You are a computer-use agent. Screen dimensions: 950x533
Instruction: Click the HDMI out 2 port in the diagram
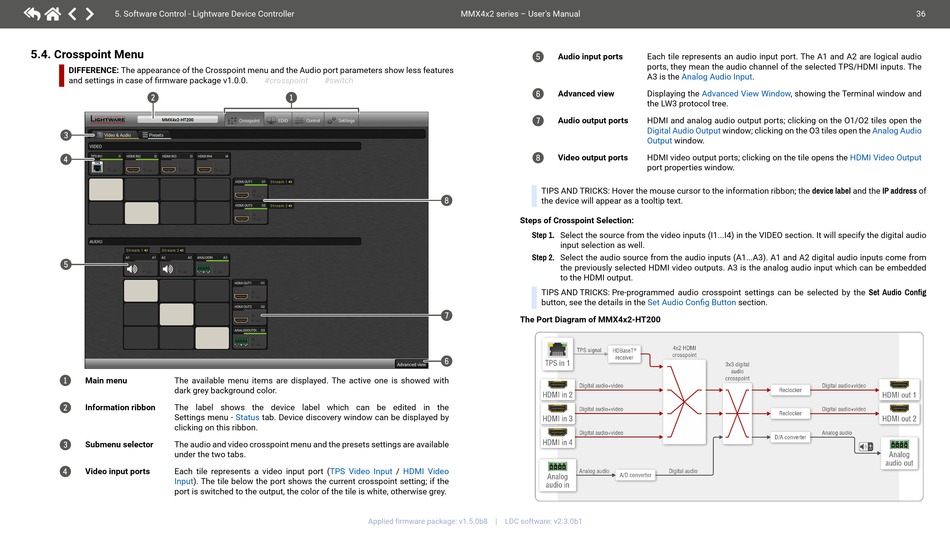click(899, 413)
